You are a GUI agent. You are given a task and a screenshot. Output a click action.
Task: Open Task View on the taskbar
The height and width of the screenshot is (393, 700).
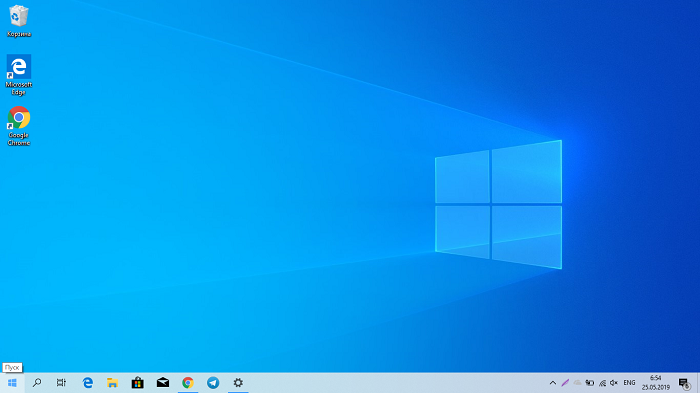(x=61, y=383)
